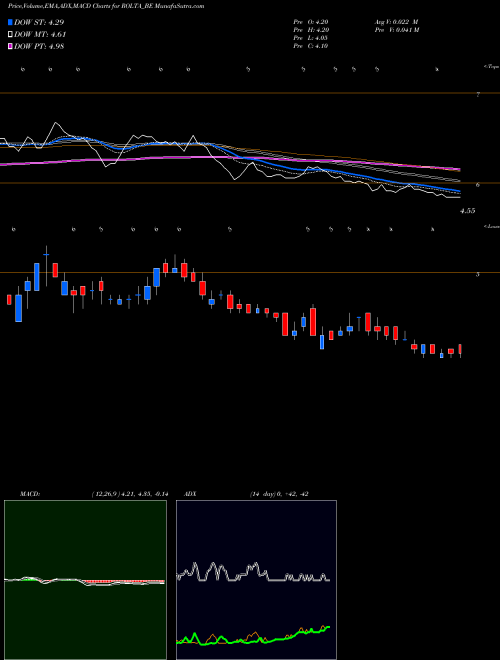Select the 'DOW MT: 4.61' legend text
Image resolution: width=500 pixels, height=660 pixels.
pyautogui.click(x=40, y=35)
